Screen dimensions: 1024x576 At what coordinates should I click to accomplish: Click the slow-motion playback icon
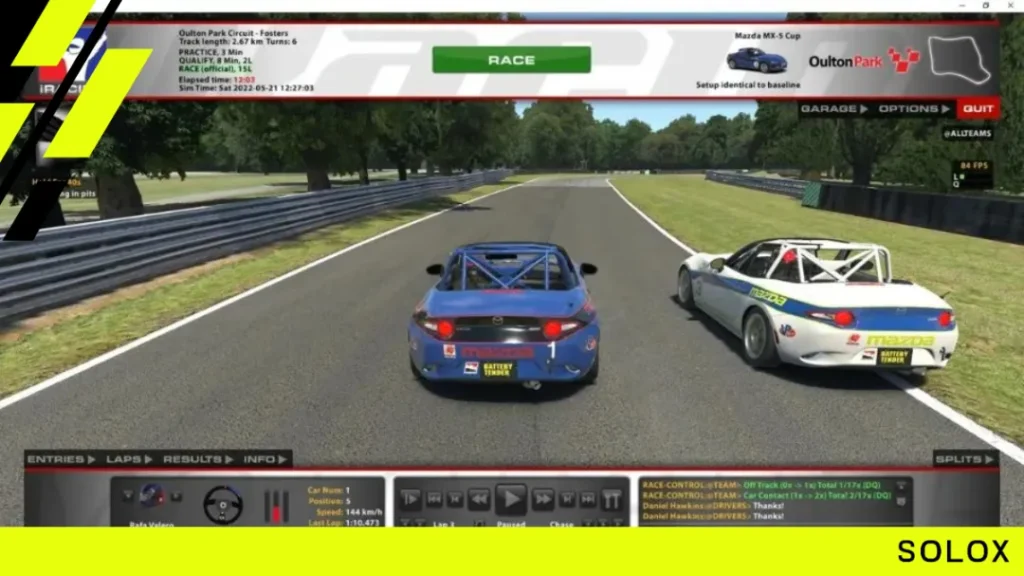click(410, 500)
